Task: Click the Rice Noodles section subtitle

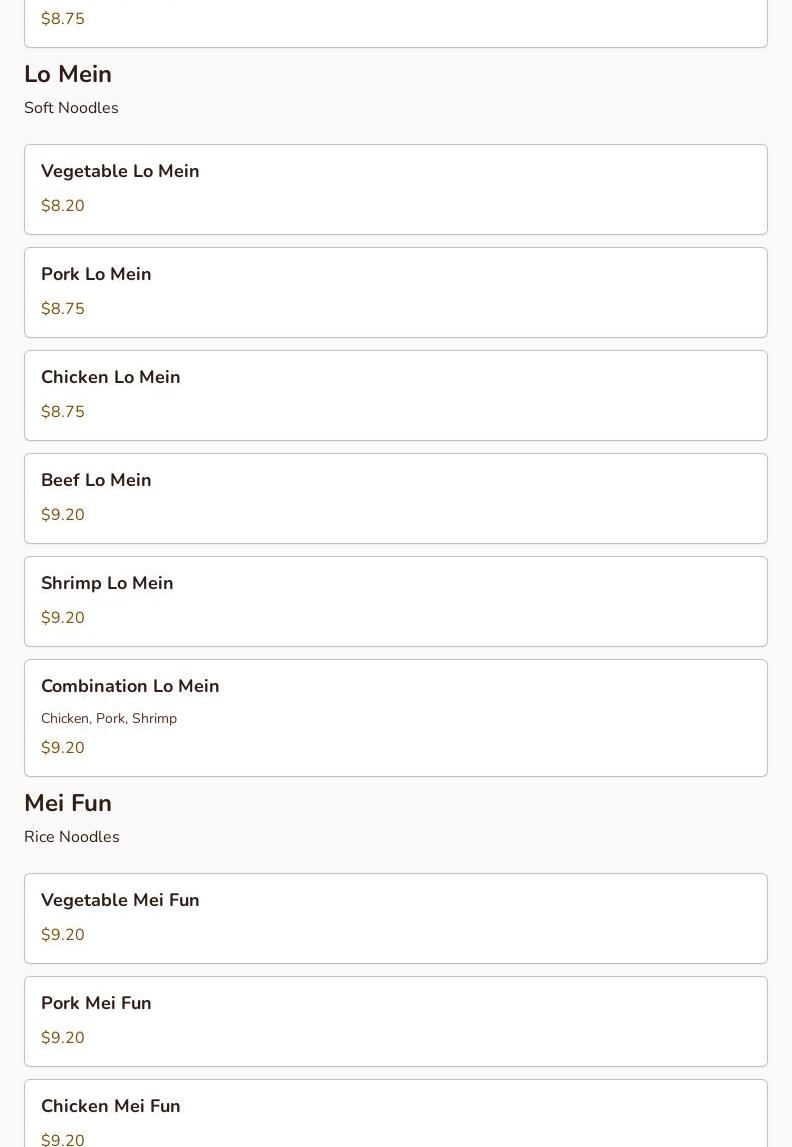Action: point(72,837)
